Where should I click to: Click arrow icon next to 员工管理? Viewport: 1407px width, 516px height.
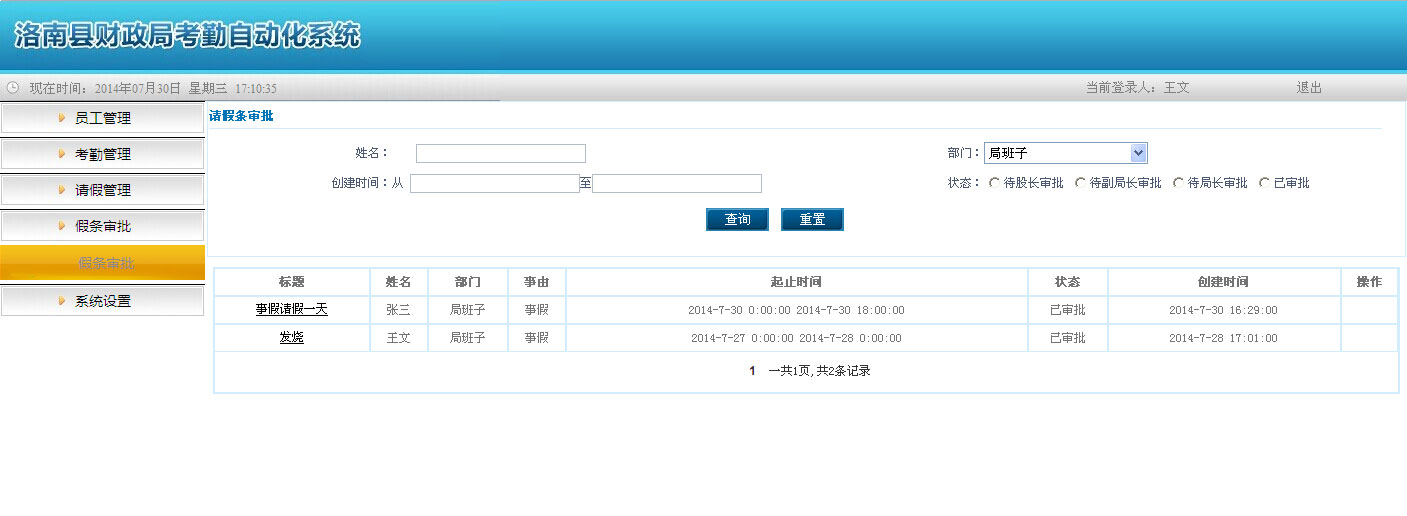pyautogui.click(x=62, y=118)
